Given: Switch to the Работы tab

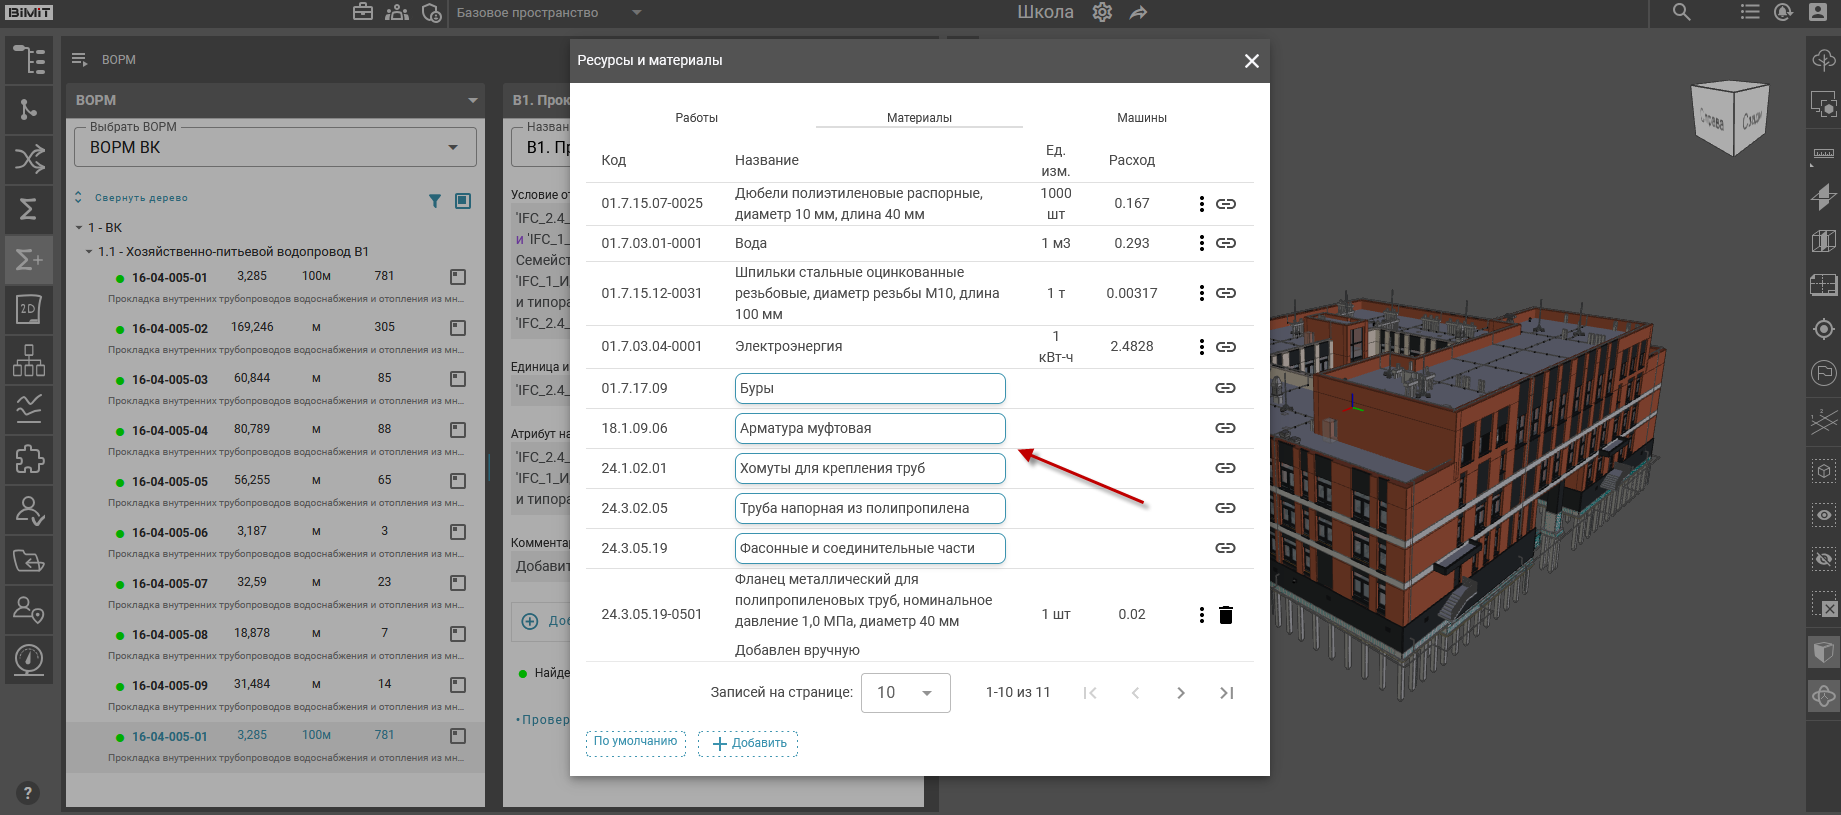Looking at the screenshot, I should click(696, 118).
